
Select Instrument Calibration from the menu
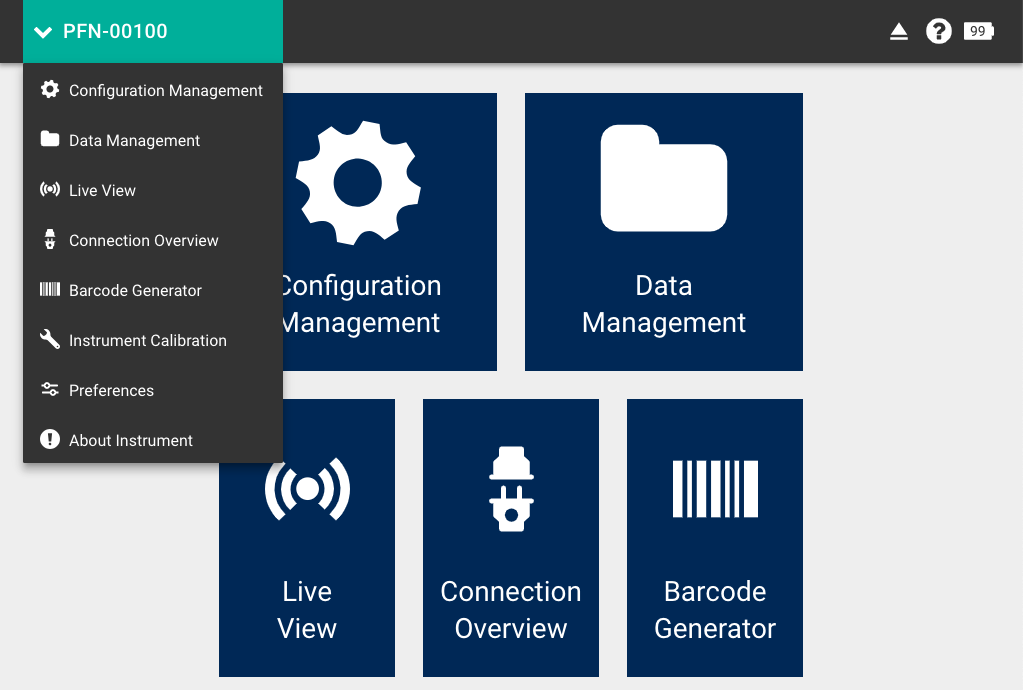(148, 340)
